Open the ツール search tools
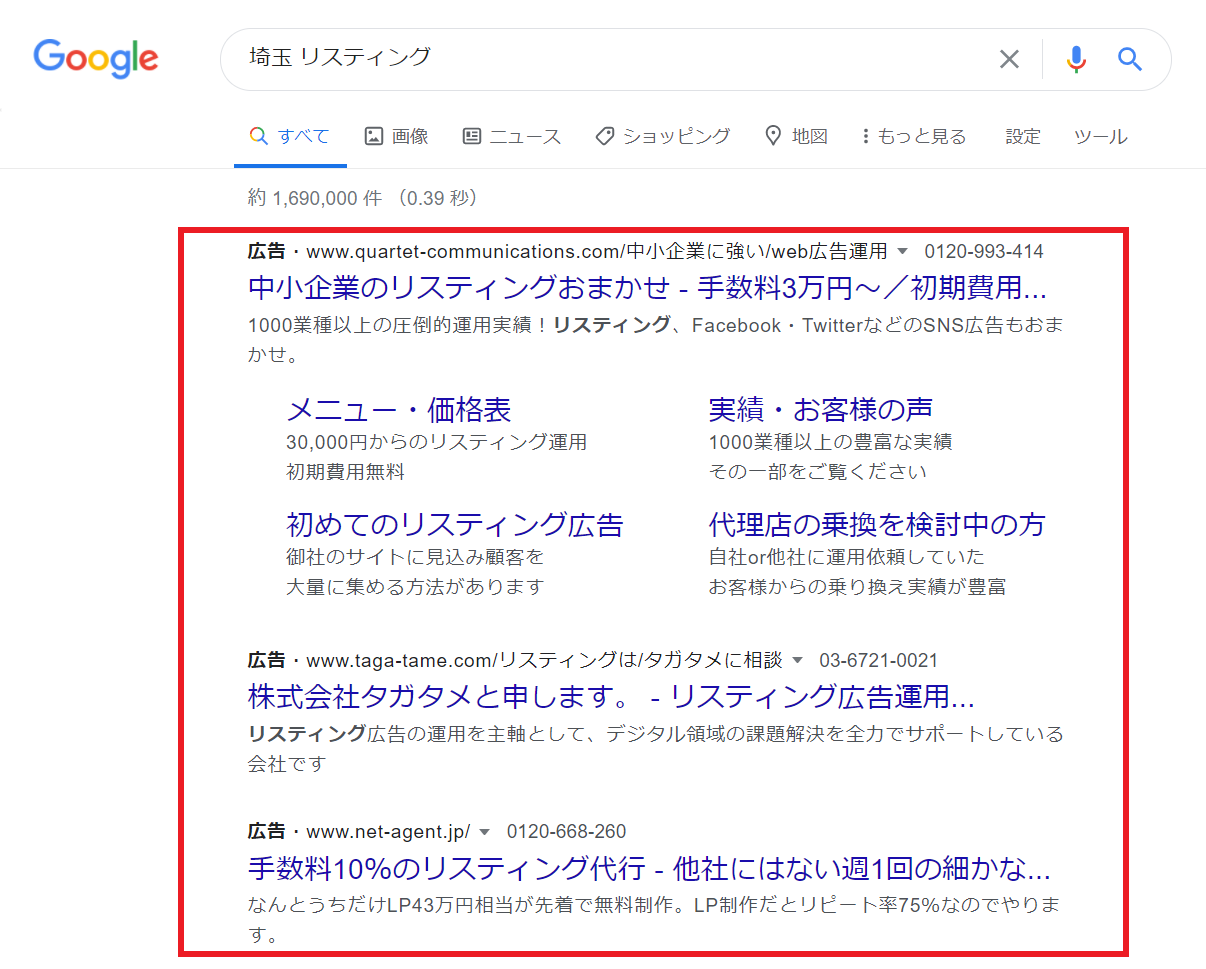Image resolution: width=1206 pixels, height=969 pixels. pyautogui.click(x=1100, y=136)
